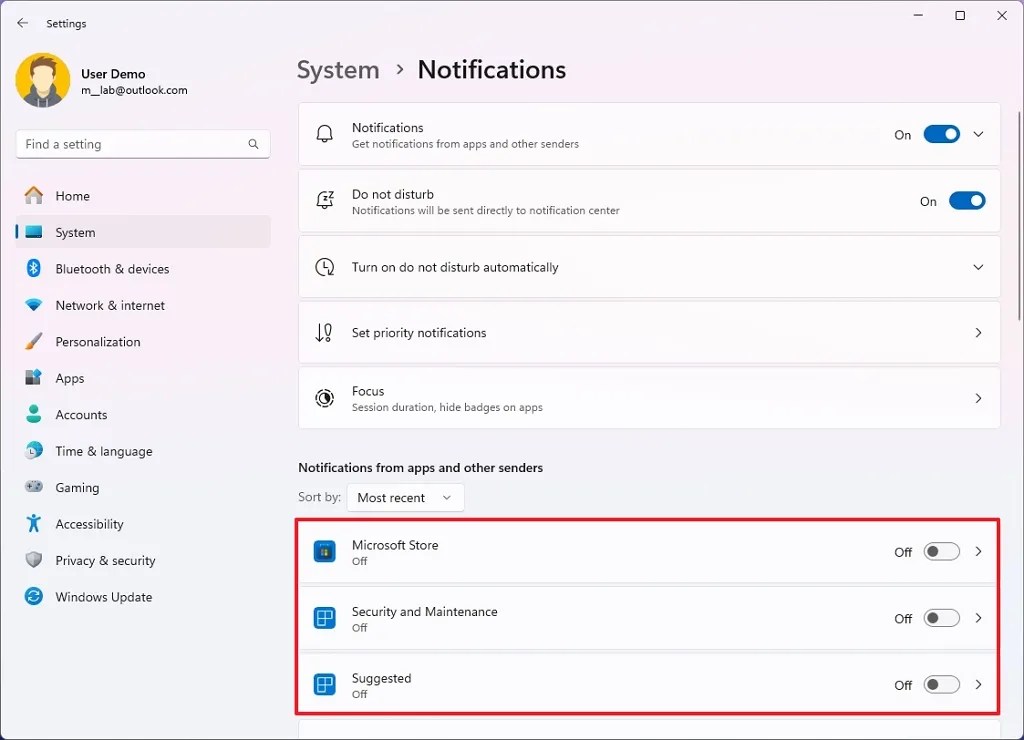Turn off the Notifications toggle
Screen dimensions: 1024x740
tap(941, 133)
